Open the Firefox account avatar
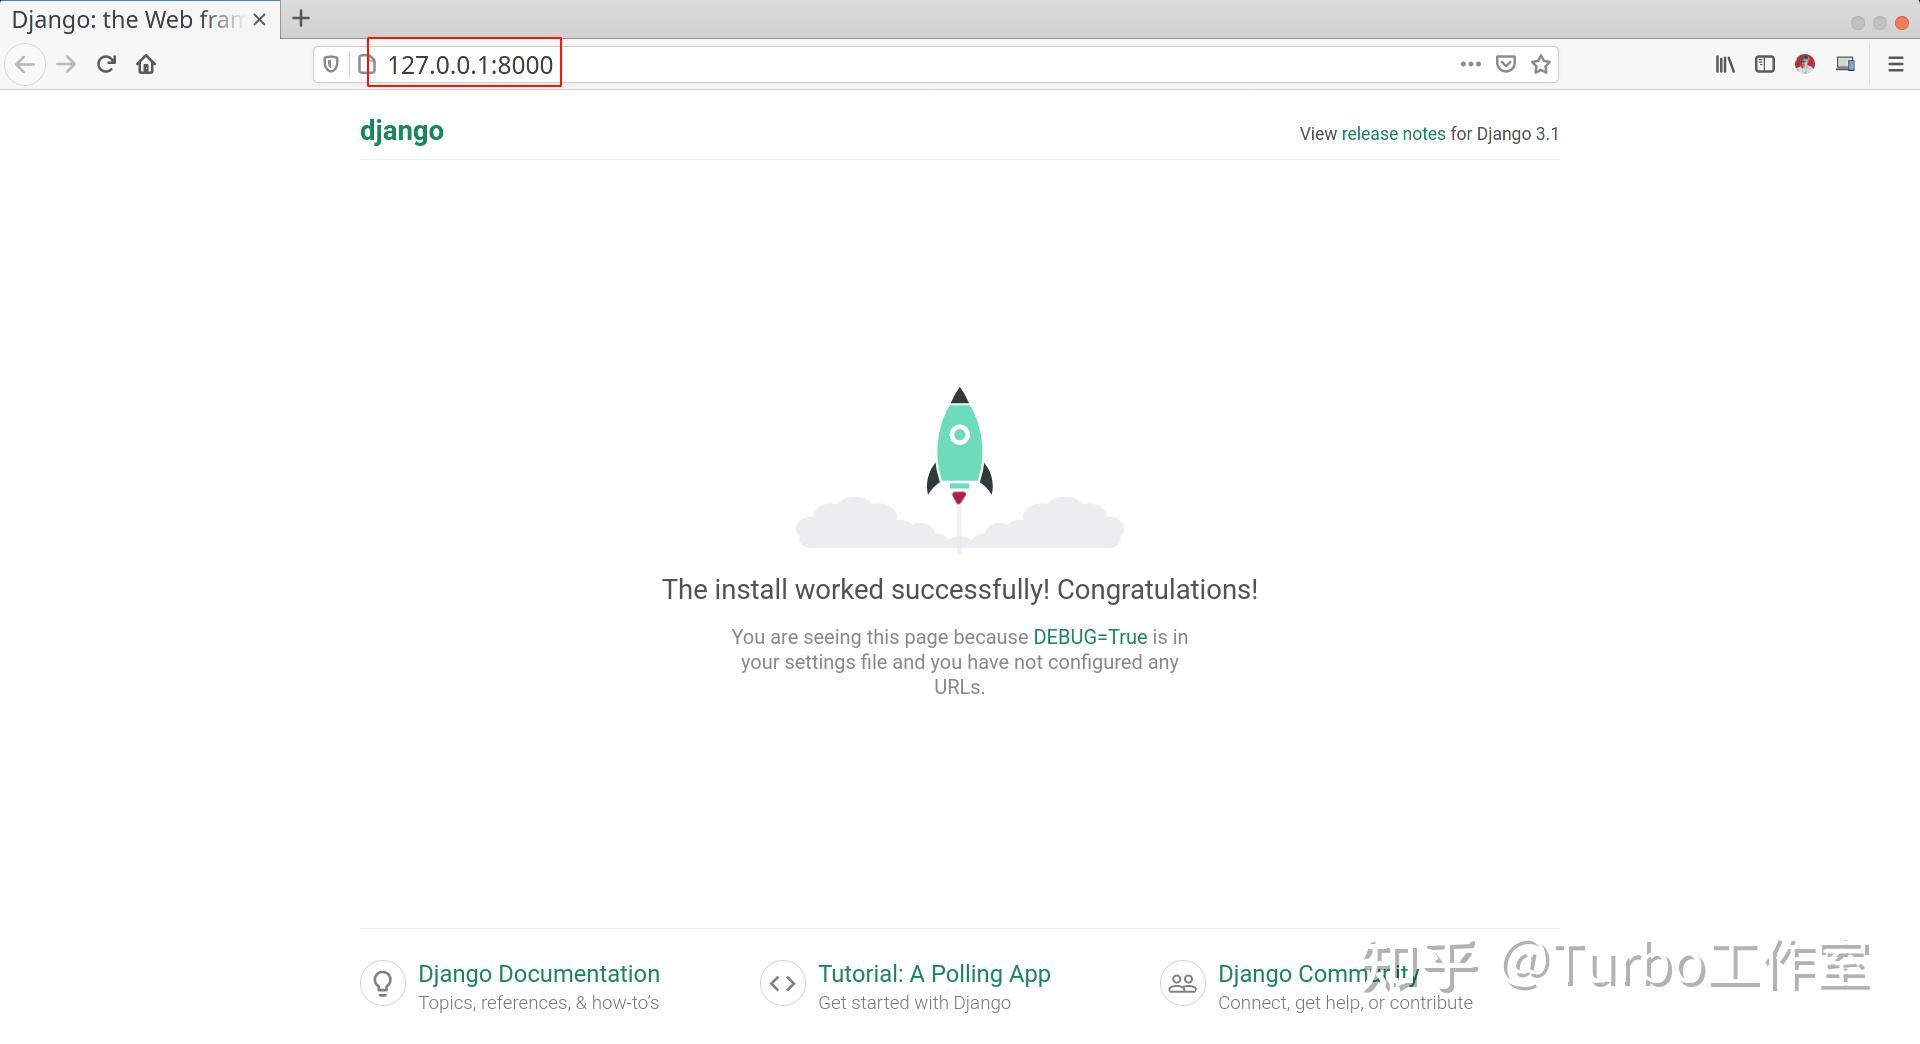Viewport: 1920px width, 1044px height. point(1805,64)
